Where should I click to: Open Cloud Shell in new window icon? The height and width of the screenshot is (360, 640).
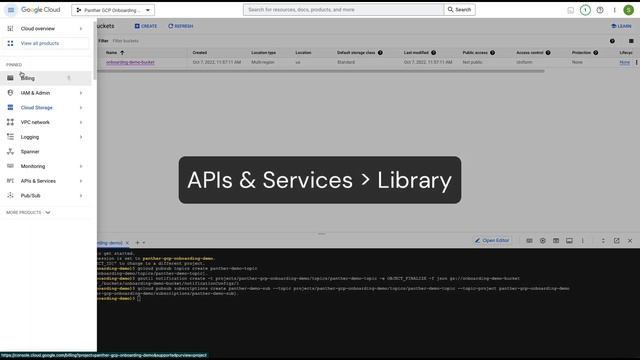pos(616,241)
